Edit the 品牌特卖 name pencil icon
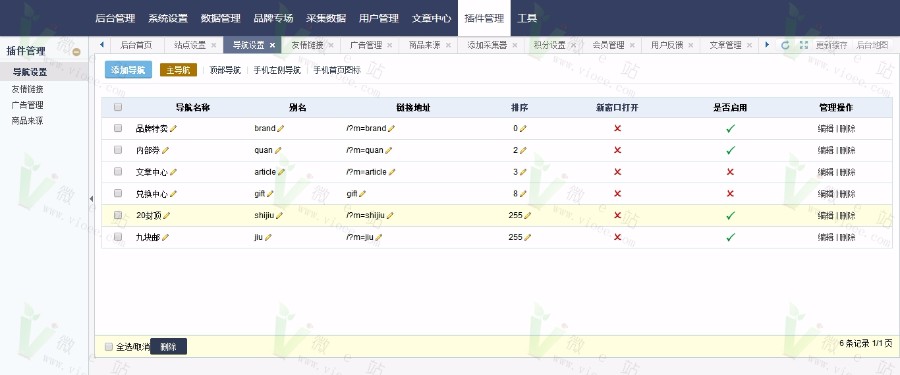 pos(173,129)
